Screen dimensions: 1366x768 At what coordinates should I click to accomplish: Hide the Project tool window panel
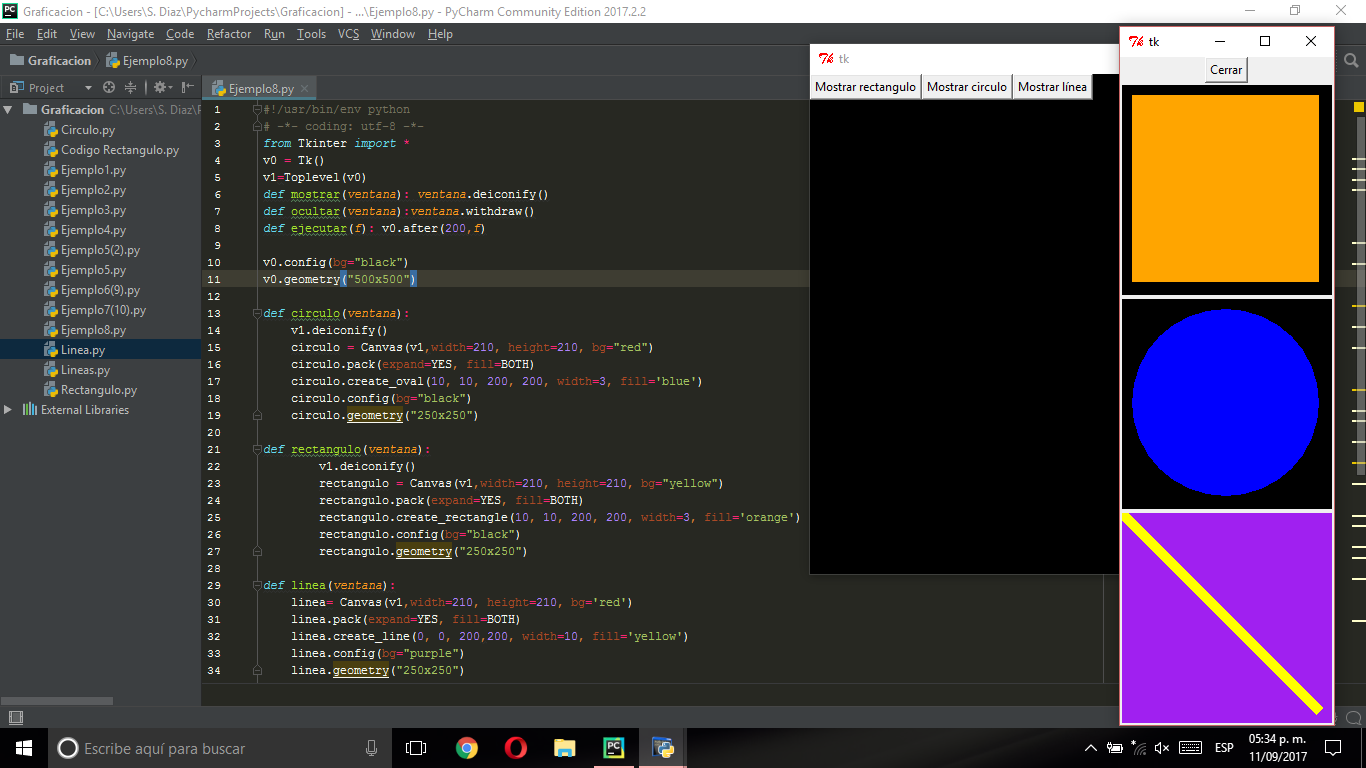pos(186,88)
